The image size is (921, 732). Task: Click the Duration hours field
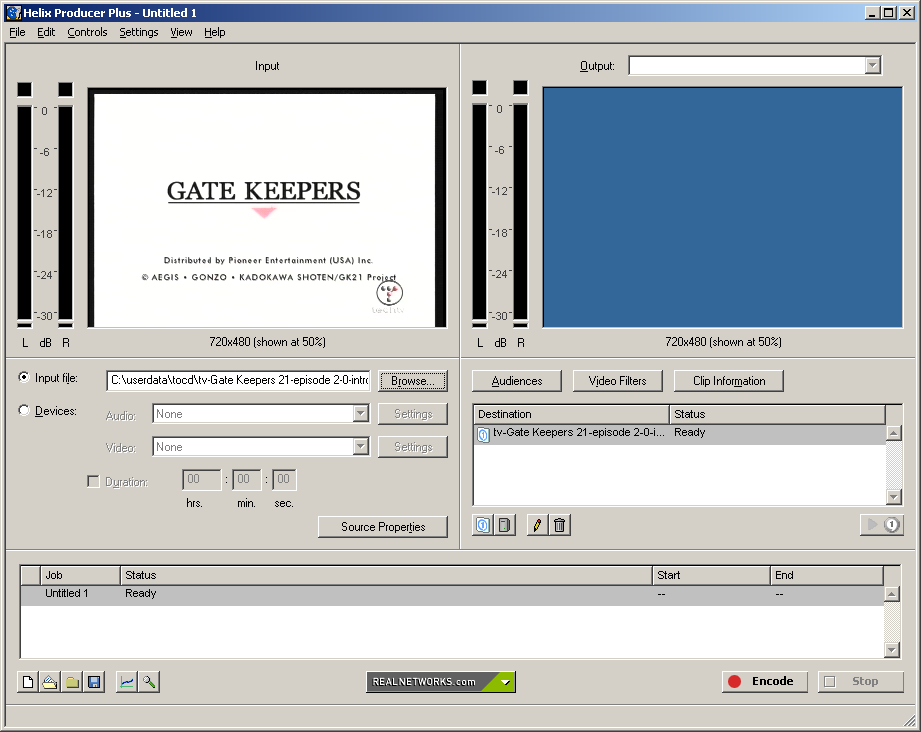[201, 479]
